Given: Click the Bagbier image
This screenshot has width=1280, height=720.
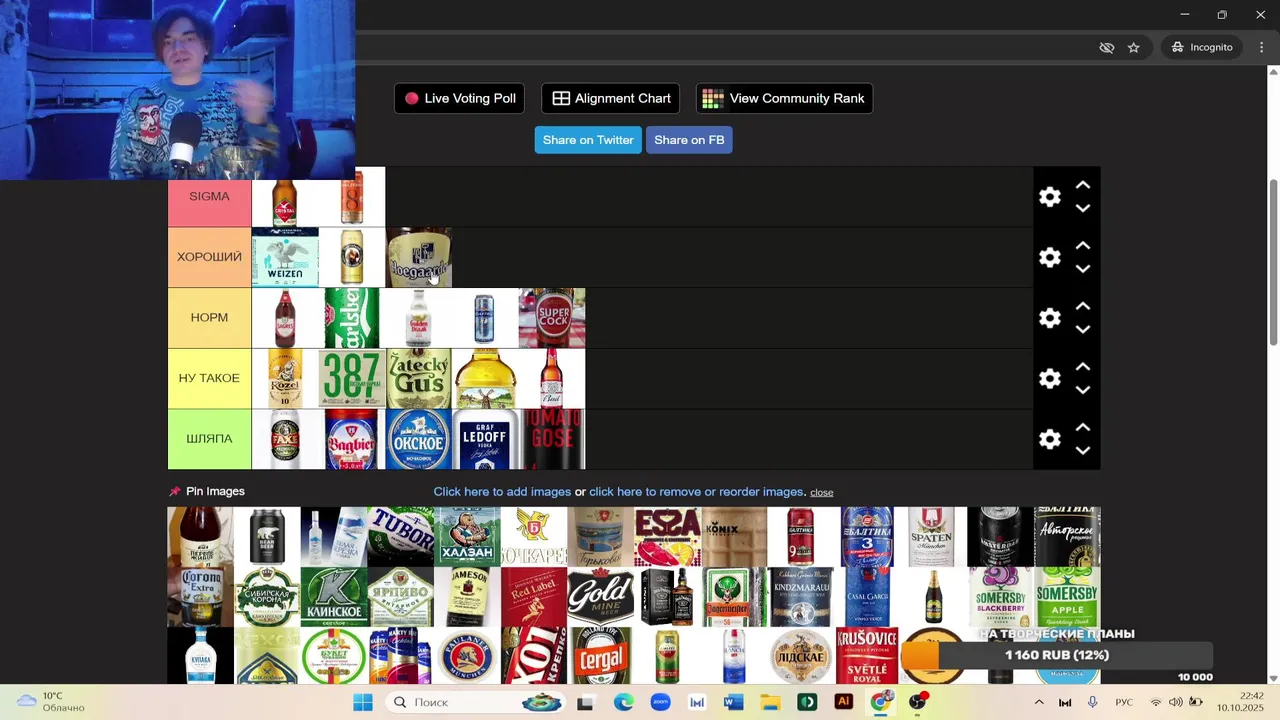Looking at the screenshot, I should tap(352, 439).
